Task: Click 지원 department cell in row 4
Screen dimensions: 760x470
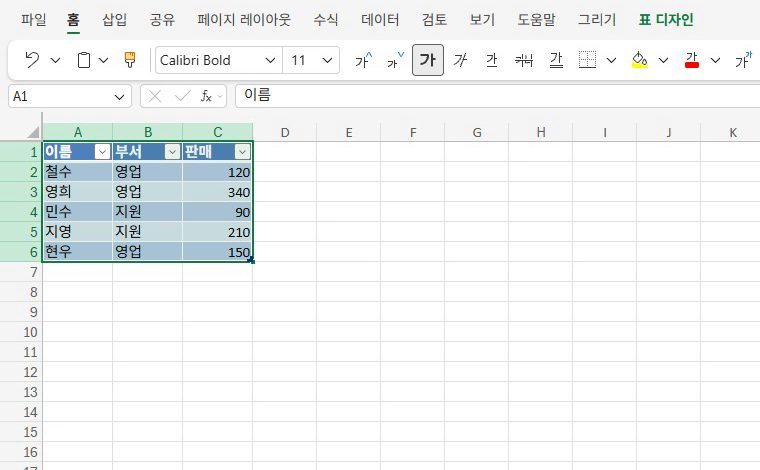Action: (x=147, y=212)
